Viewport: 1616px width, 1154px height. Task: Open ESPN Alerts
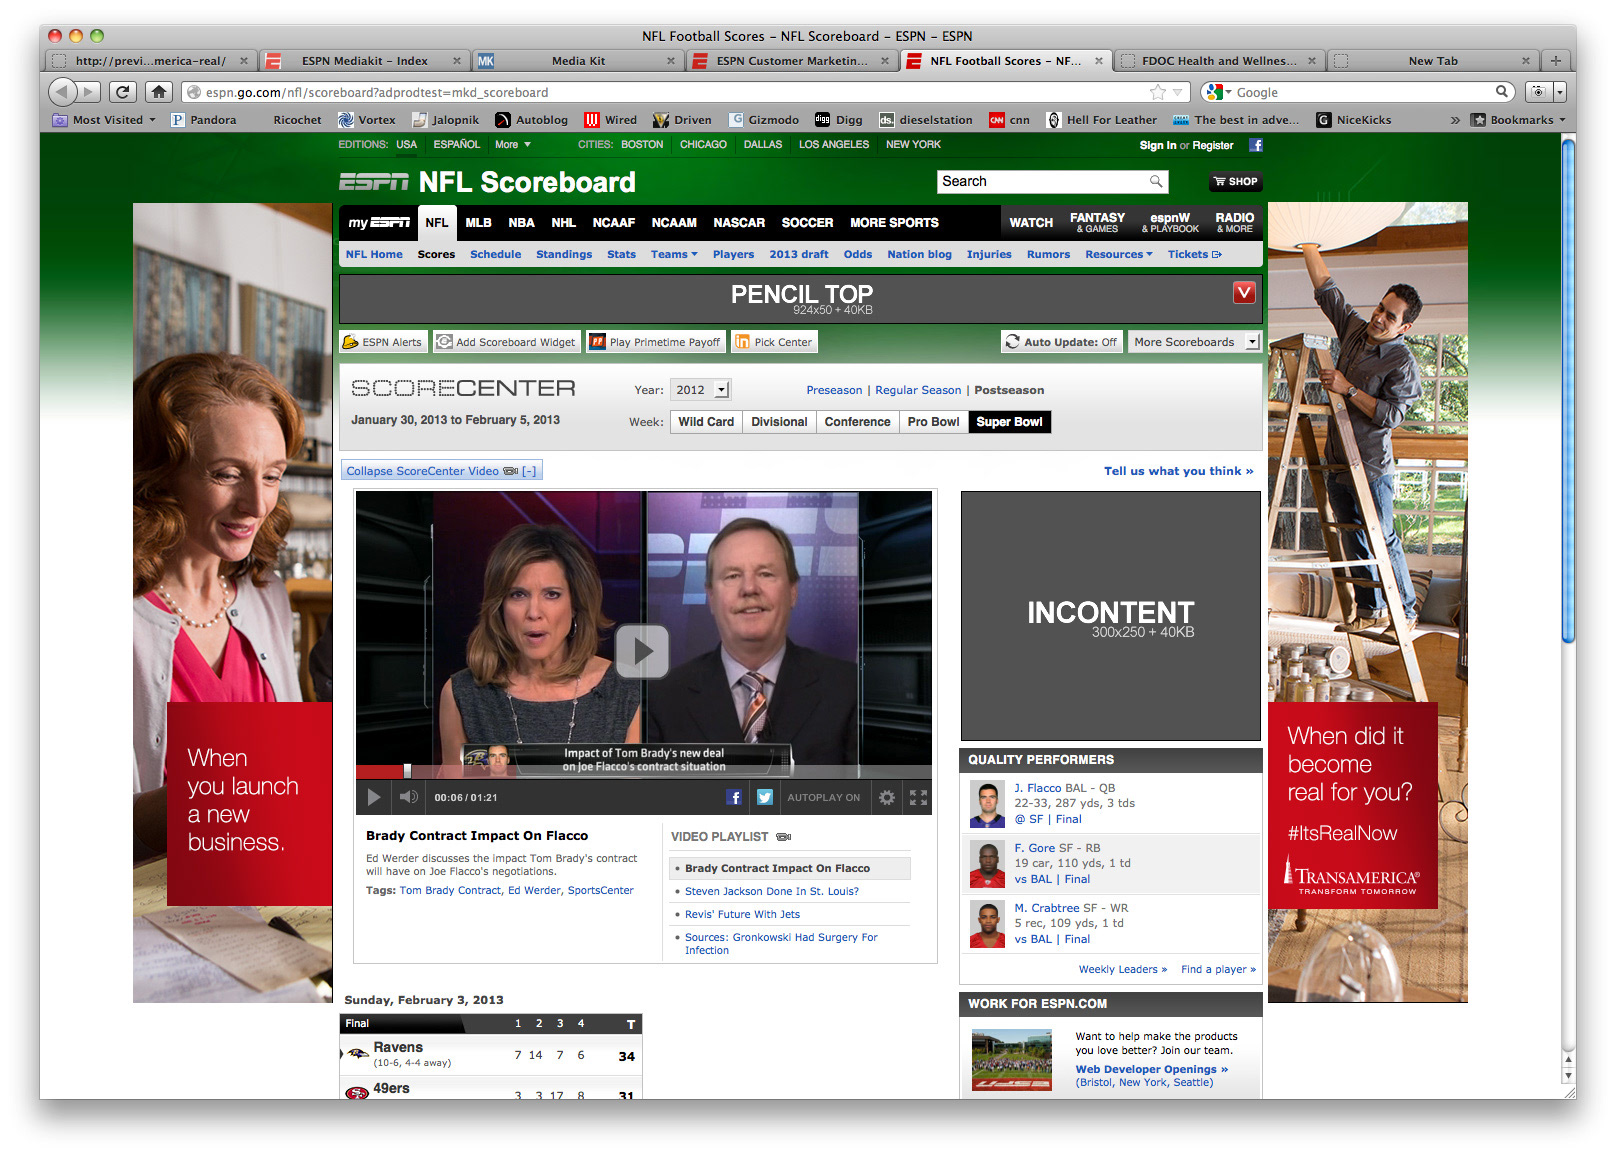[x=383, y=342]
